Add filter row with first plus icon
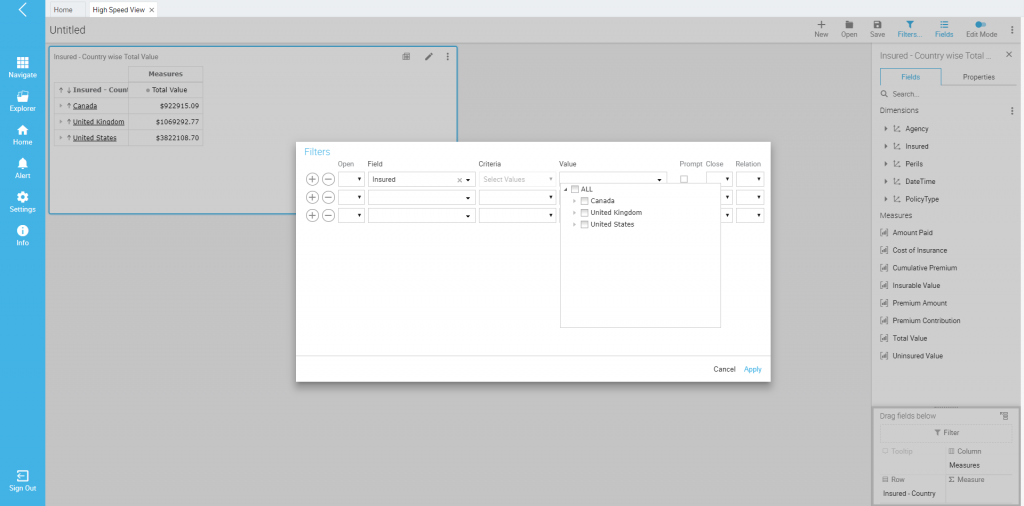The image size is (1024, 506). point(312,179)
